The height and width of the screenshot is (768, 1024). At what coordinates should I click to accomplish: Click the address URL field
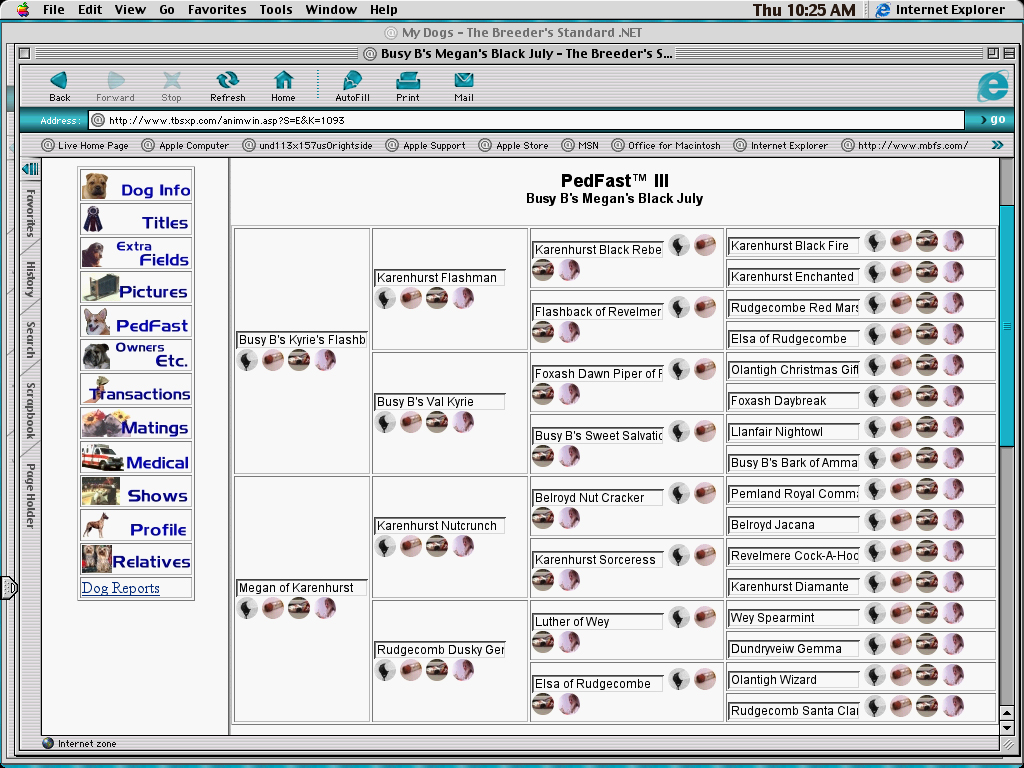point(530,120)
